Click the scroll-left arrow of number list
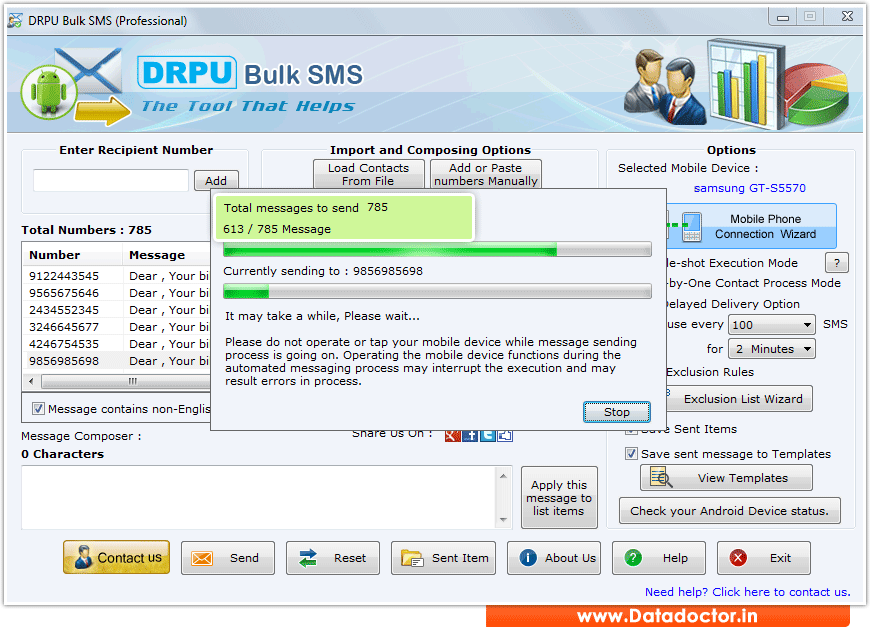This screenshot has height=627, width=870. point(31,381)
